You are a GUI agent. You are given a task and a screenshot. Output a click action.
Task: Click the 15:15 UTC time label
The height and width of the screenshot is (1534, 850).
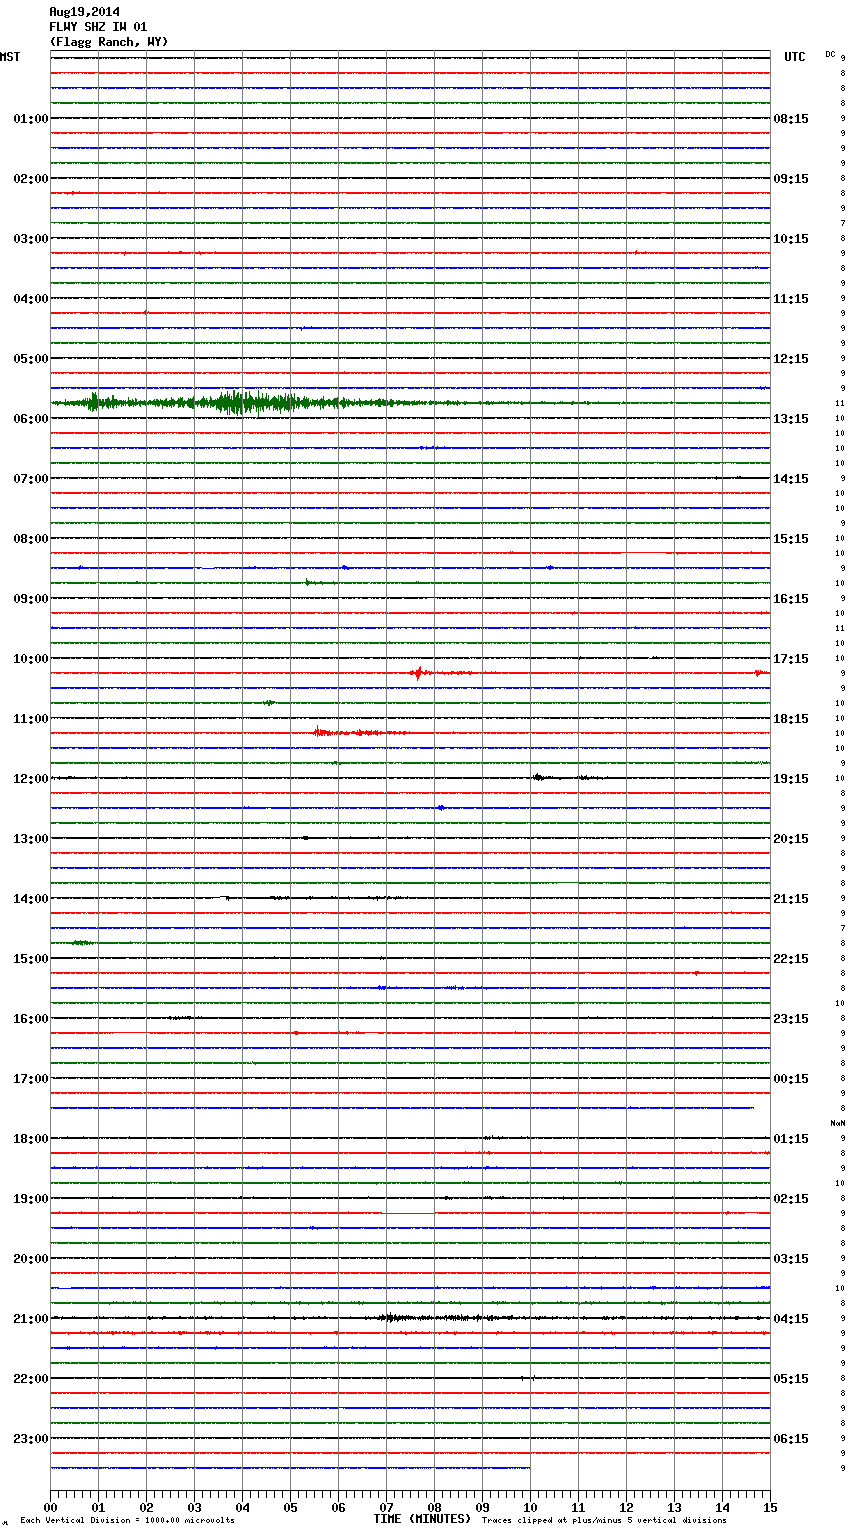(791, 539)
